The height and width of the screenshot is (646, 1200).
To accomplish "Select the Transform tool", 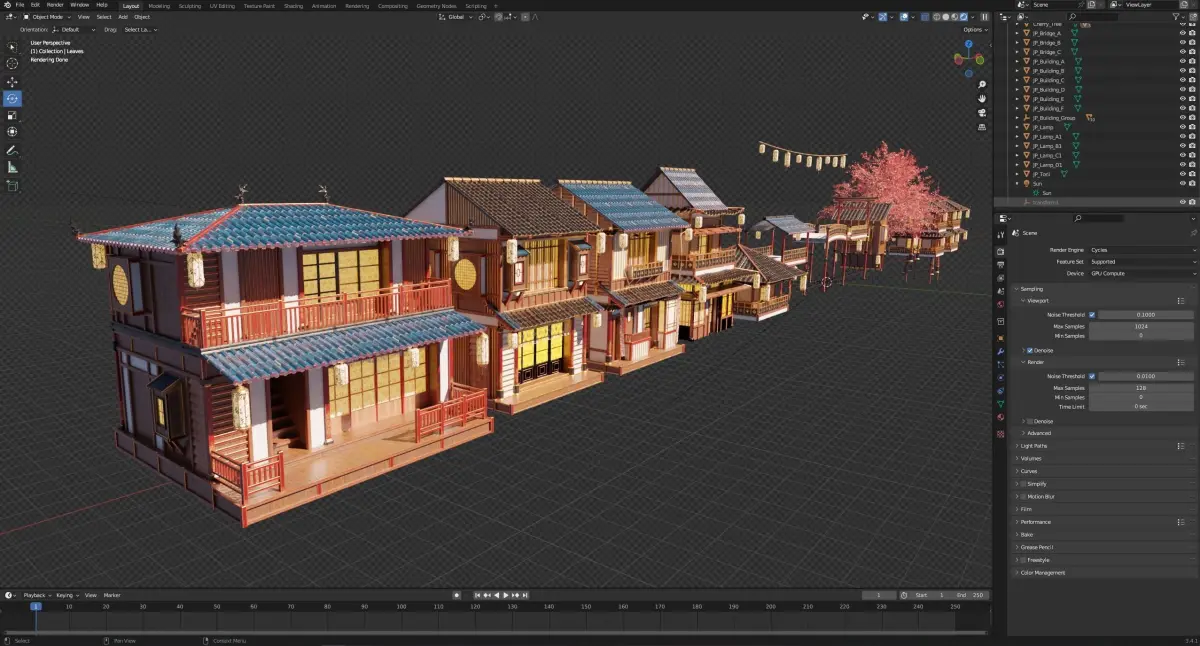I will tap(12, 131).
